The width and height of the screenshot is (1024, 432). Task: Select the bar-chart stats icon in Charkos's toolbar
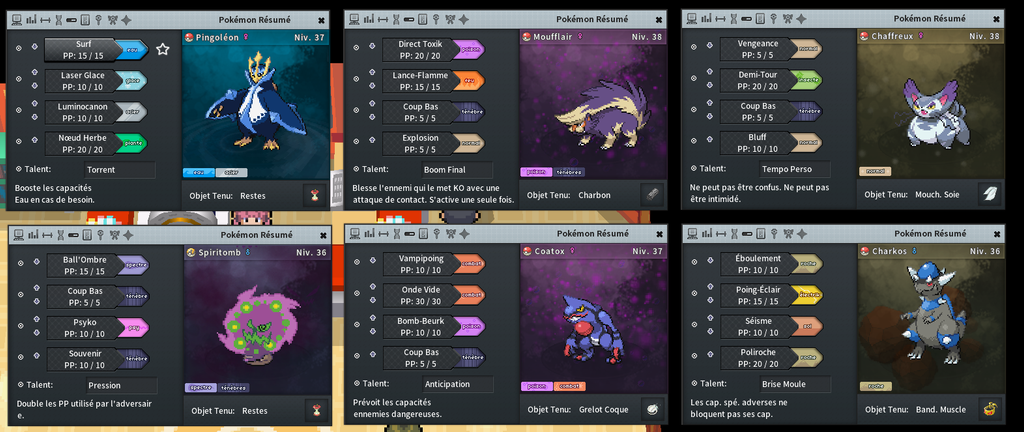pyautogui.click(x=706, y=233)
